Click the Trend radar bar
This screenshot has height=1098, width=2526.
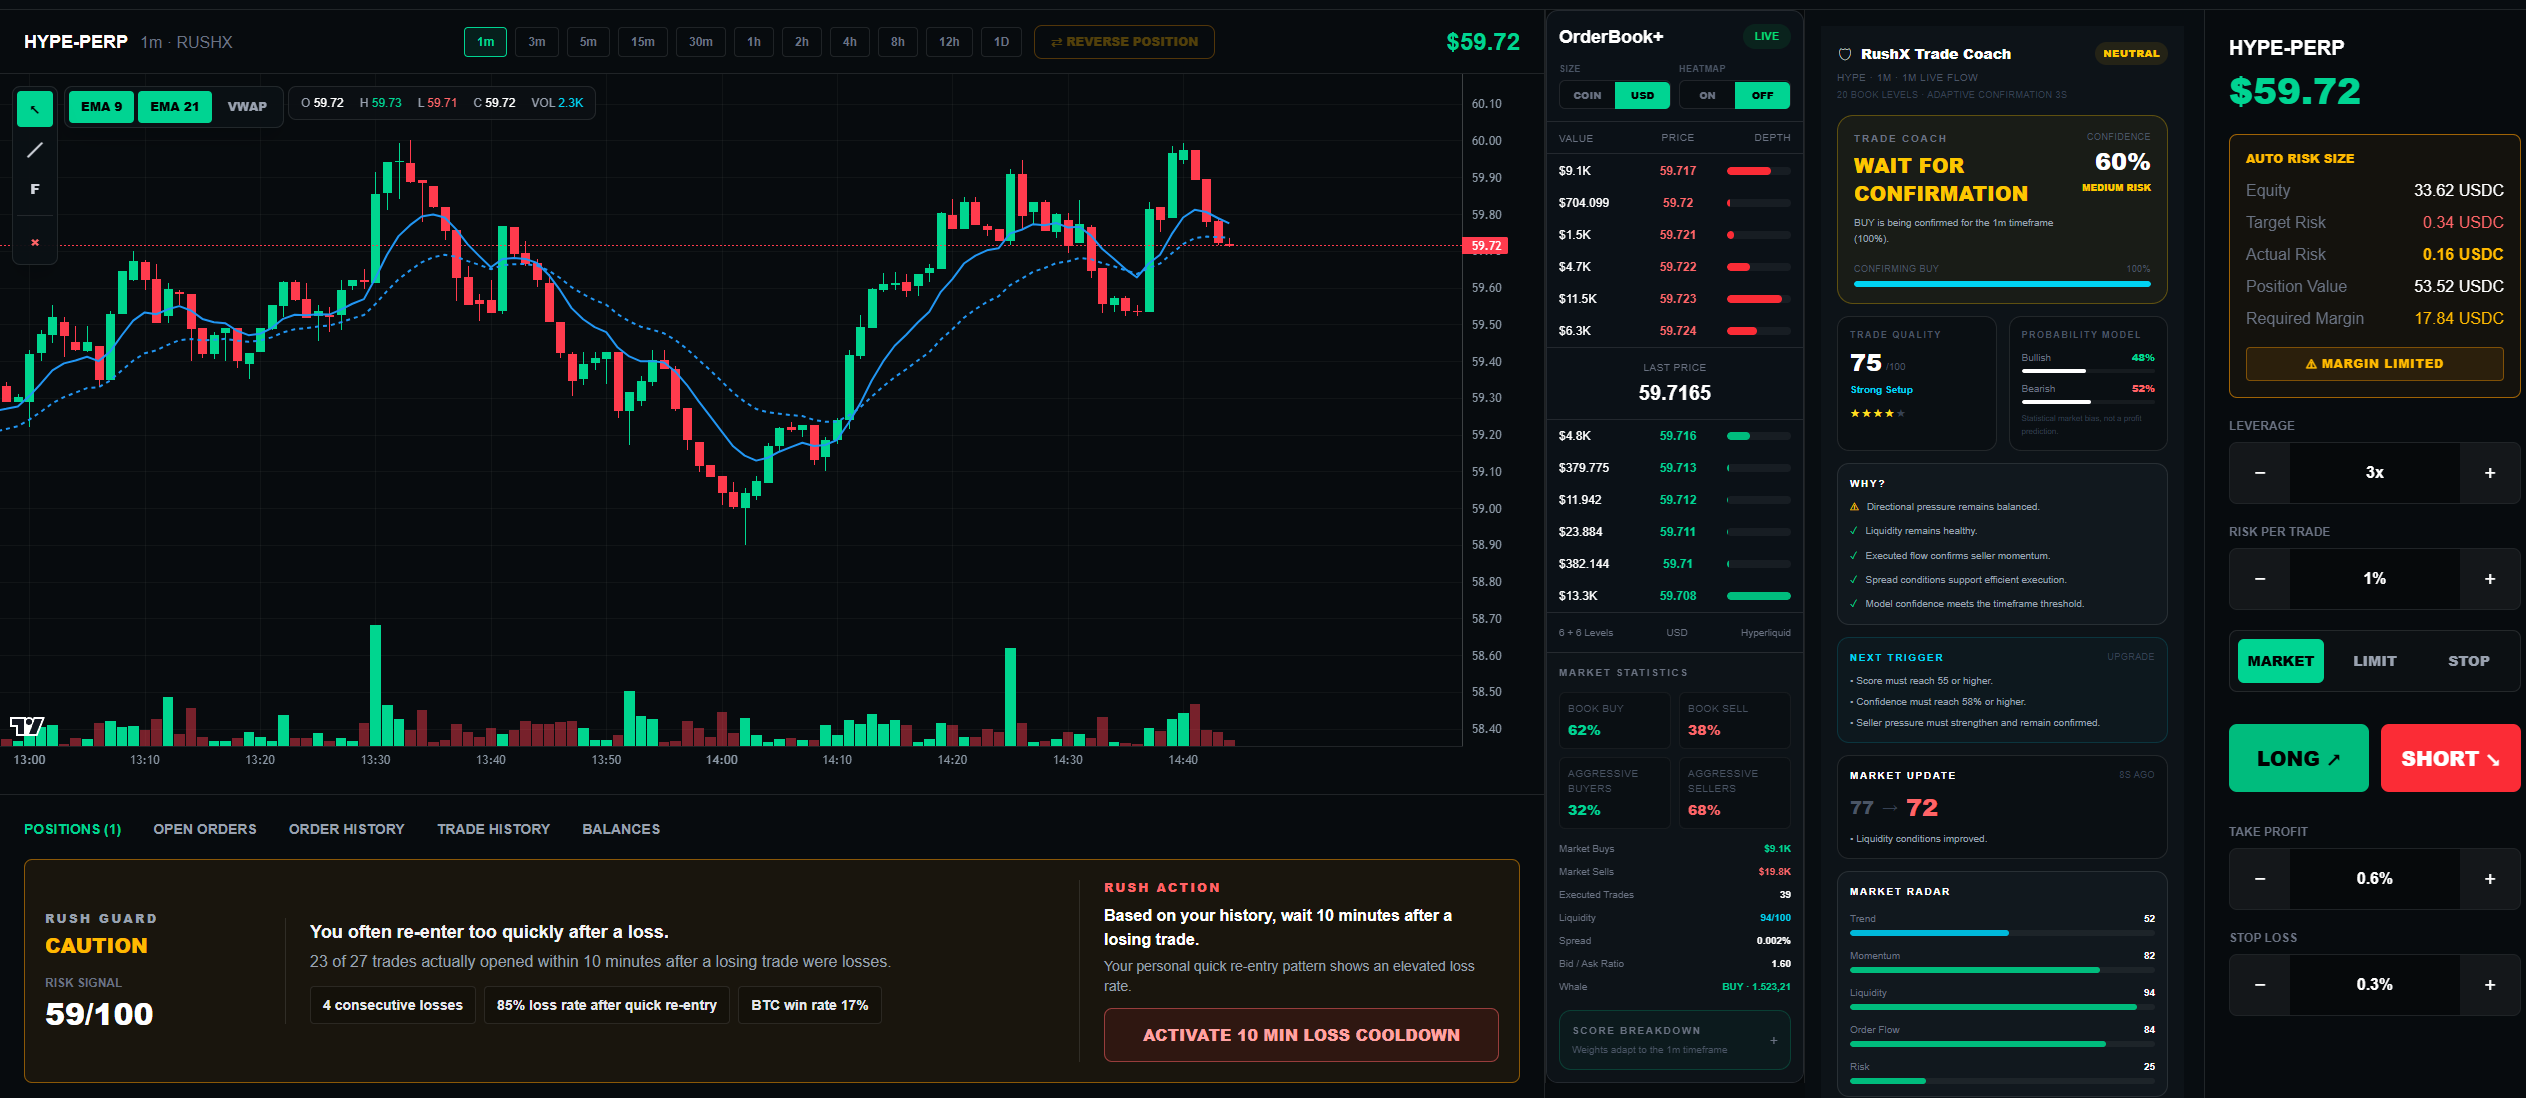[2002, 933]
